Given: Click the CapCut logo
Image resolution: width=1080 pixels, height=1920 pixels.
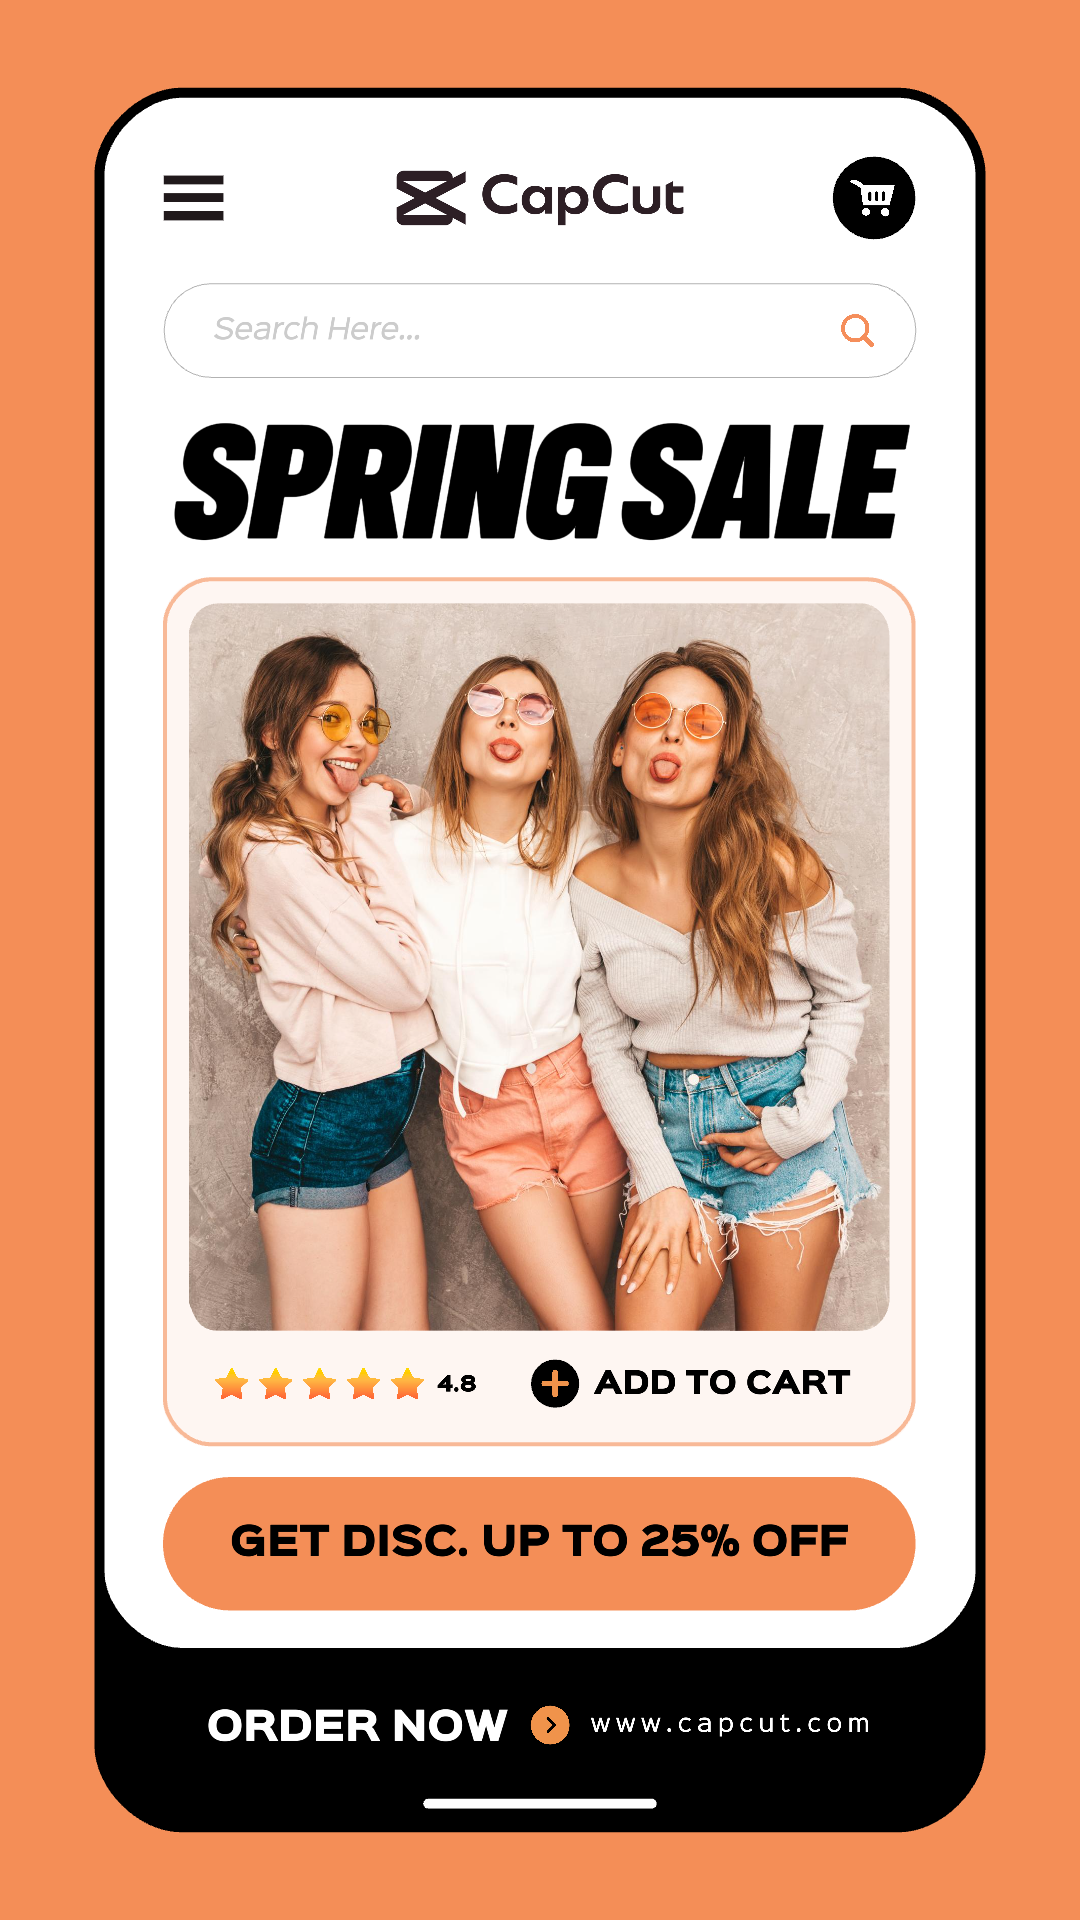Looking at the screenshot, I should click(540, 198).
